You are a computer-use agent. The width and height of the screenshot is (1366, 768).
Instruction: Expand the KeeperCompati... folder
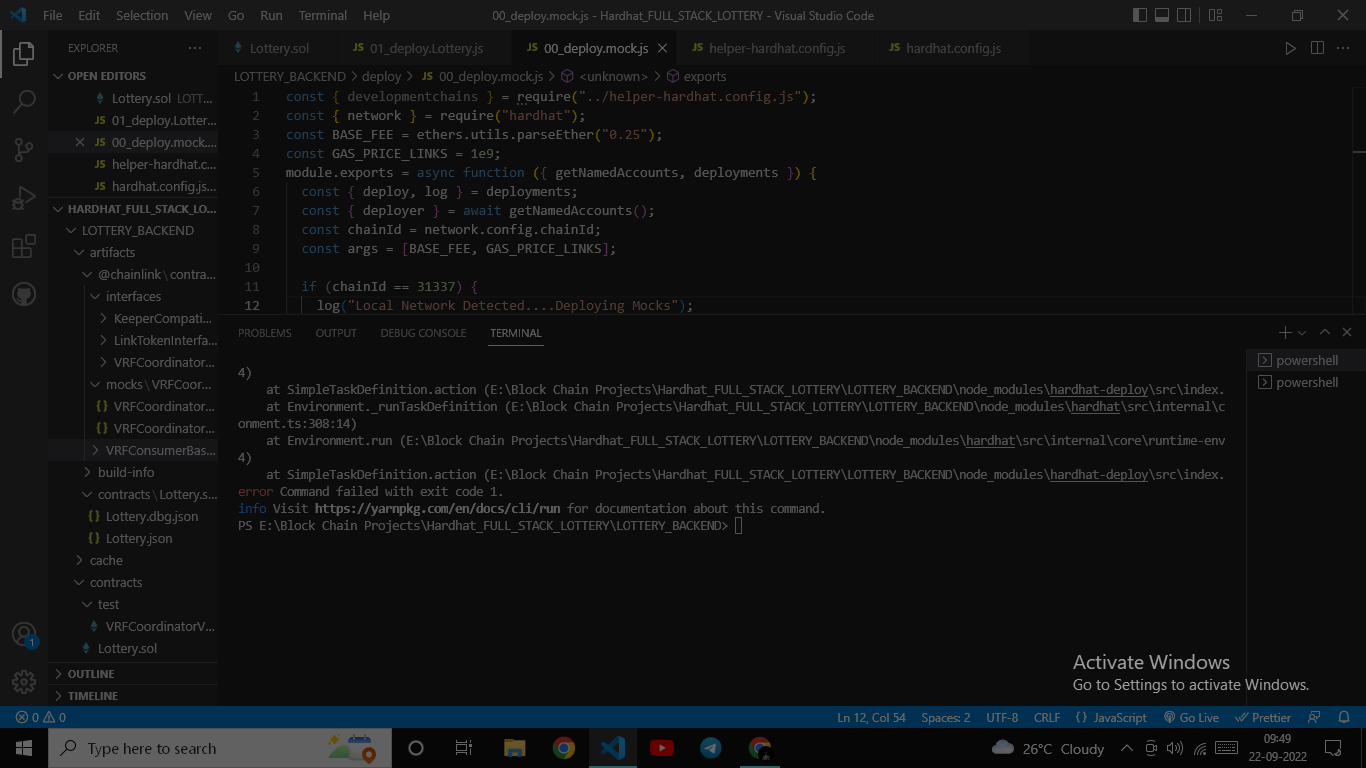coord(163,318)
